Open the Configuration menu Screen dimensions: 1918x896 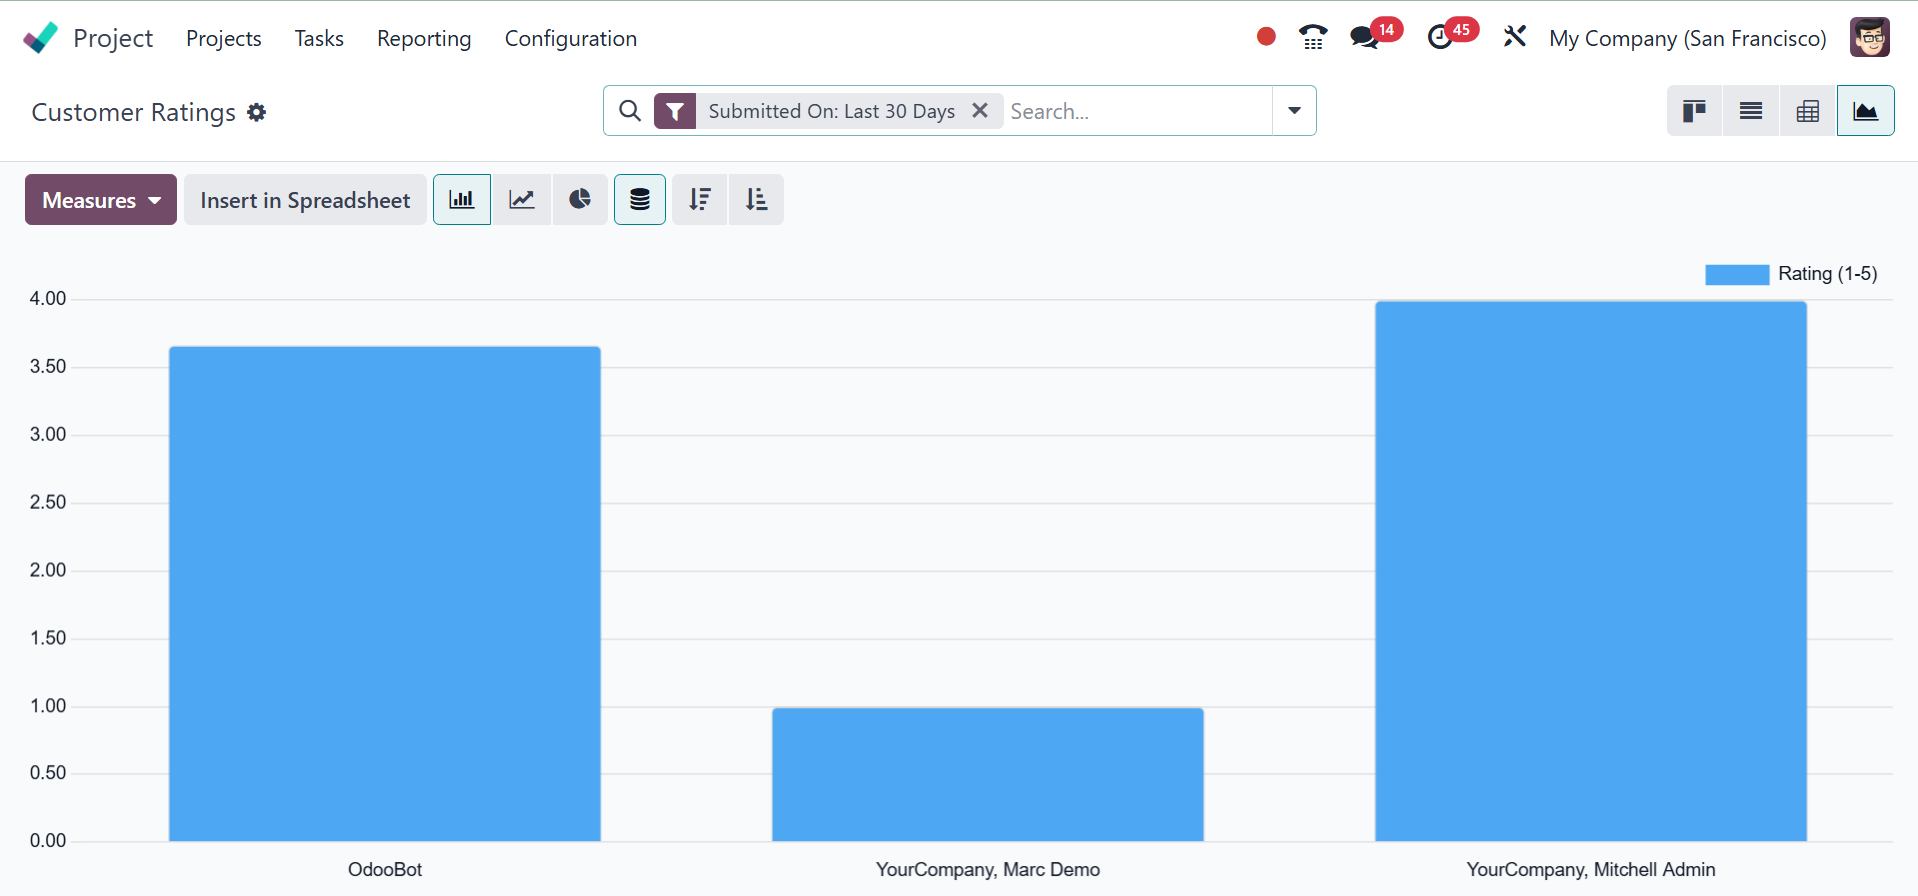571,38
